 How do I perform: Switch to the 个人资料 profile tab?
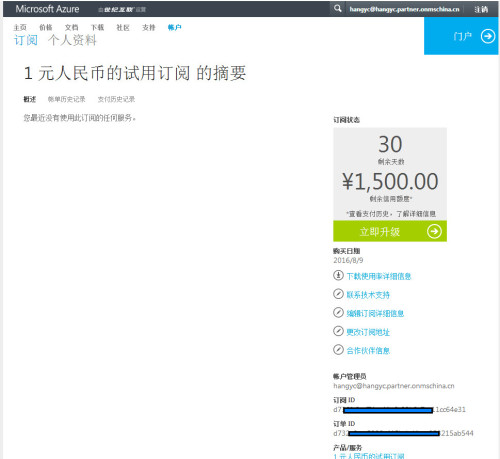click(72, 40)
